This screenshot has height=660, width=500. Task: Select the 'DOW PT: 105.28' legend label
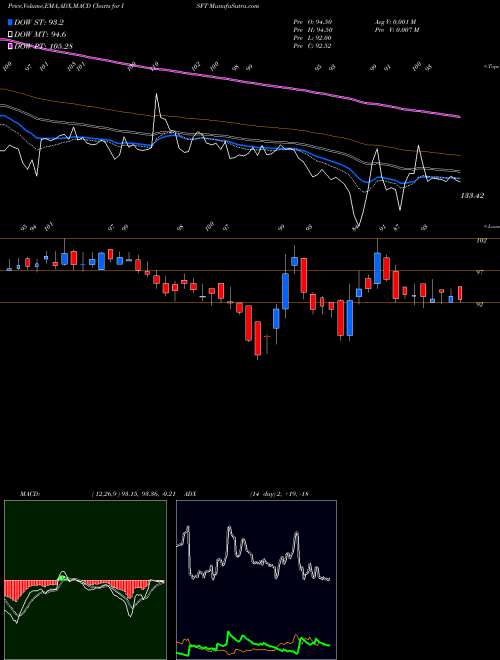pos(43,46)
